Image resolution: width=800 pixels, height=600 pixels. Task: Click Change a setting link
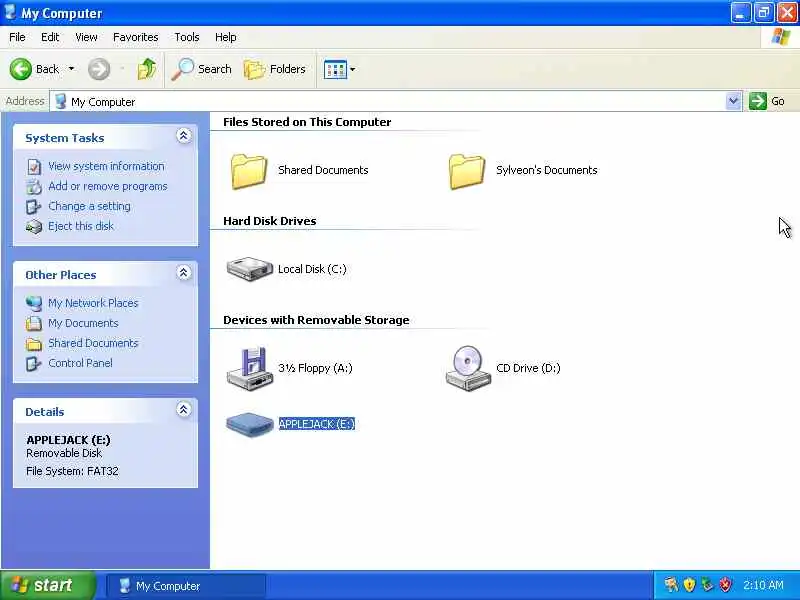[89, 206]
